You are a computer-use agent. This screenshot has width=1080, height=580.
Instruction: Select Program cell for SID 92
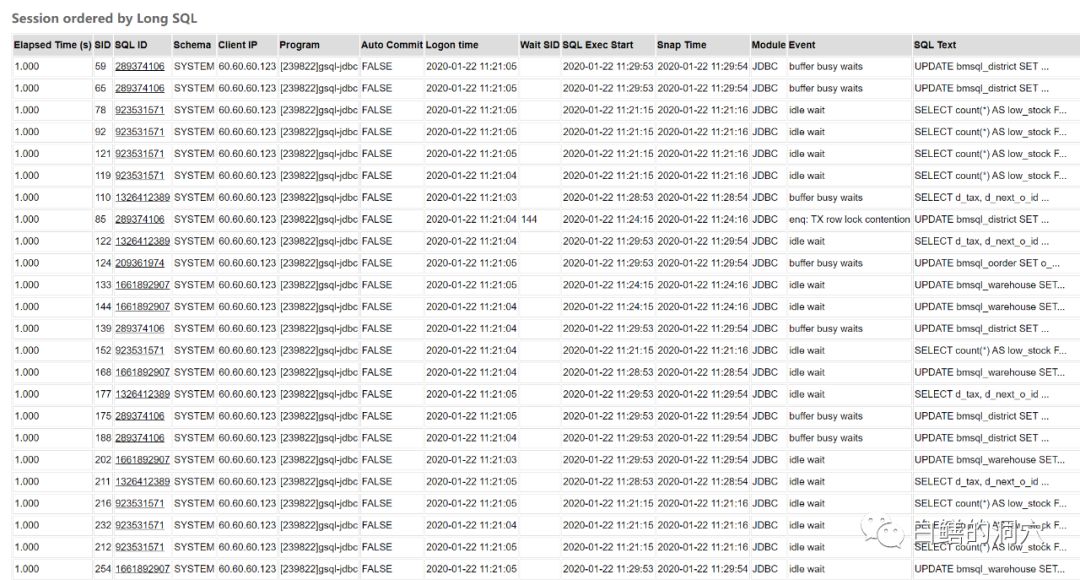(x=319, y=132)
